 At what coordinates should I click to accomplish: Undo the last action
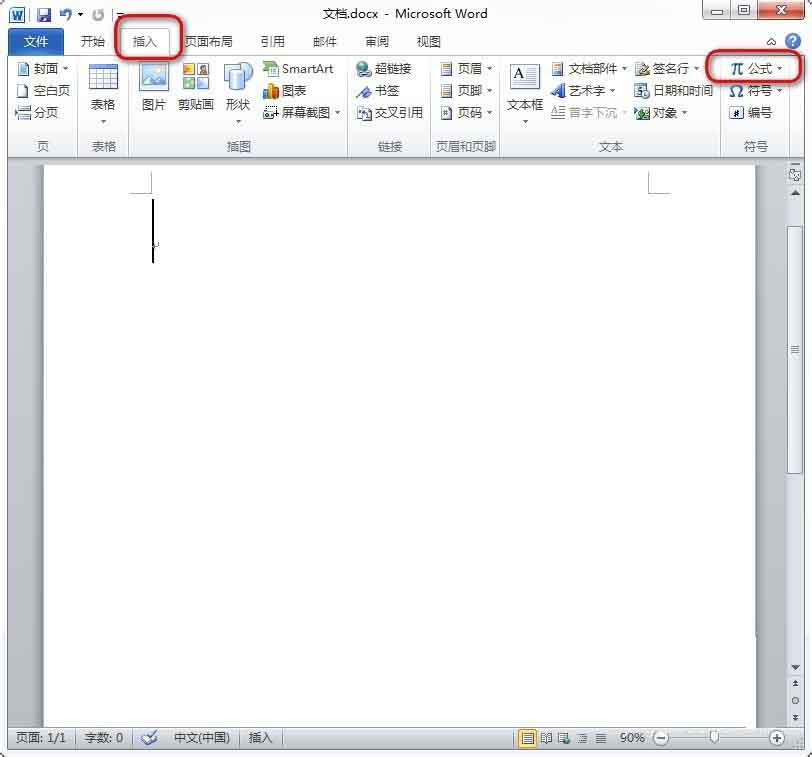[x=66, y=14]
